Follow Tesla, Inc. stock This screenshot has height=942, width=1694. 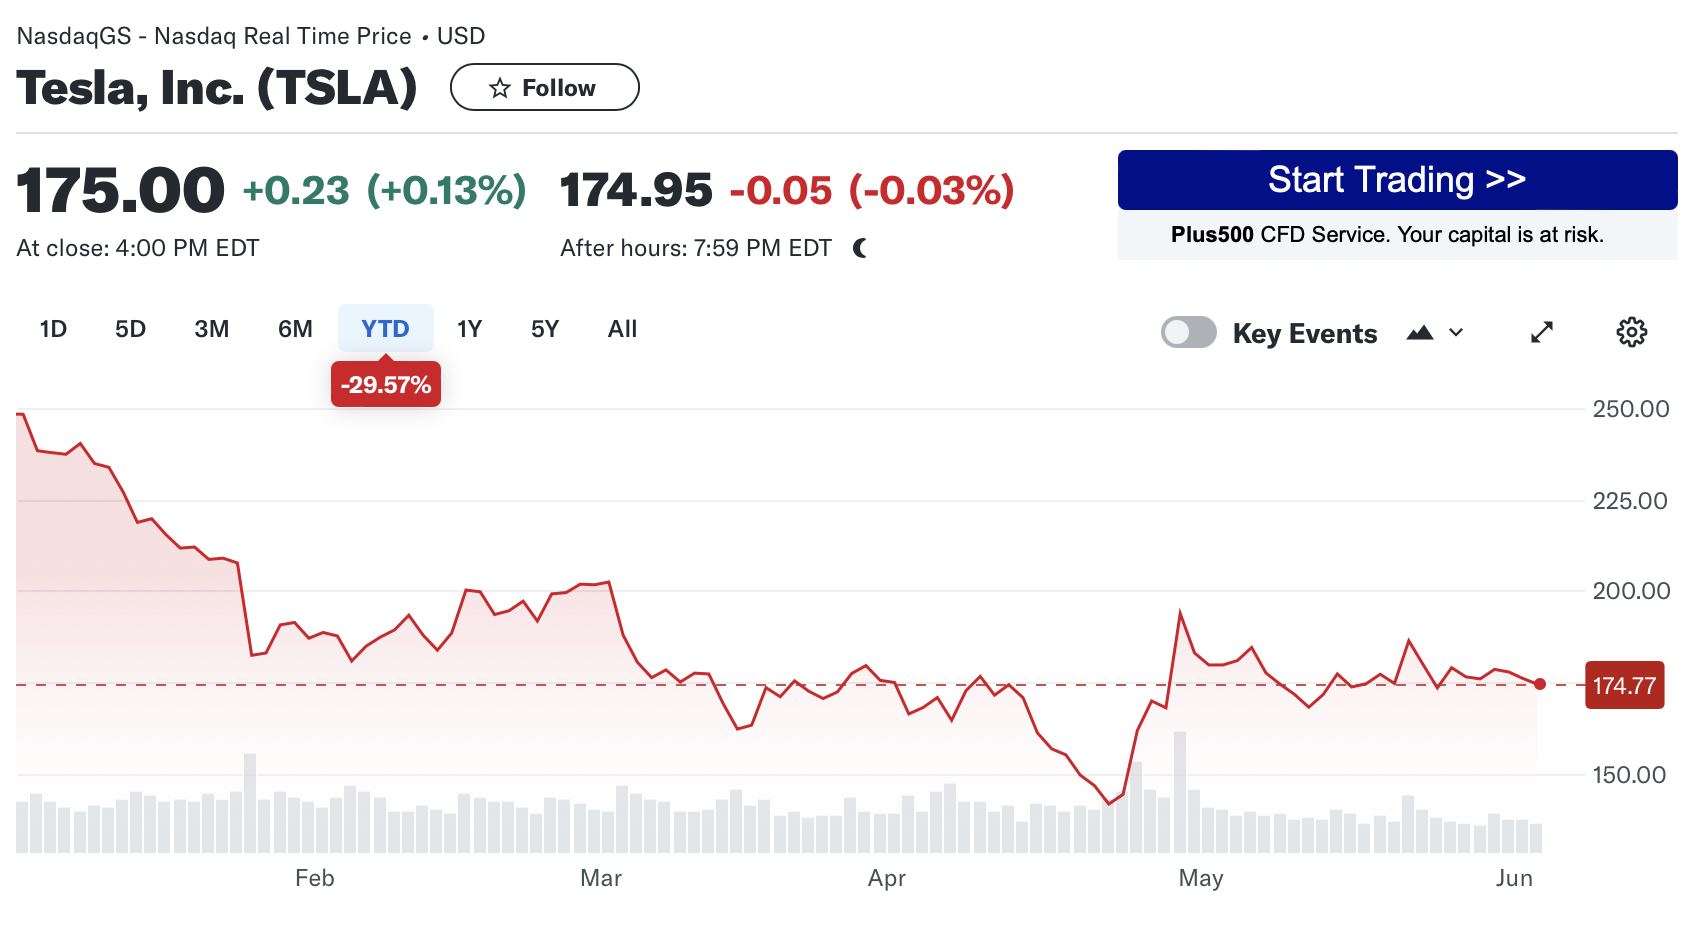tap(544, 88)
